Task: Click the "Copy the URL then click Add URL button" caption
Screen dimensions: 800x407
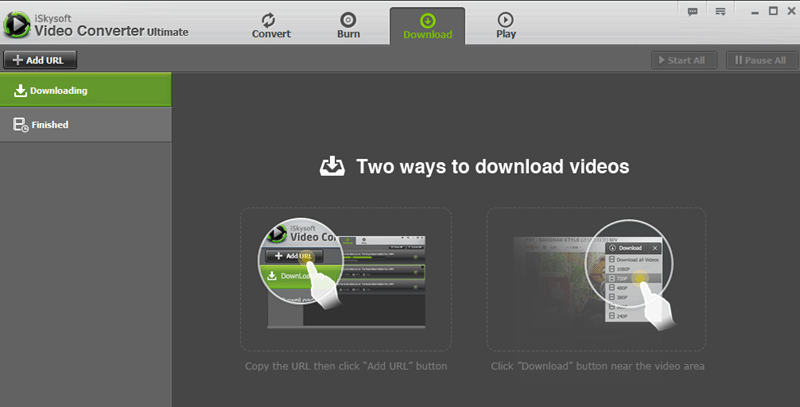Action: coord(346,366)
